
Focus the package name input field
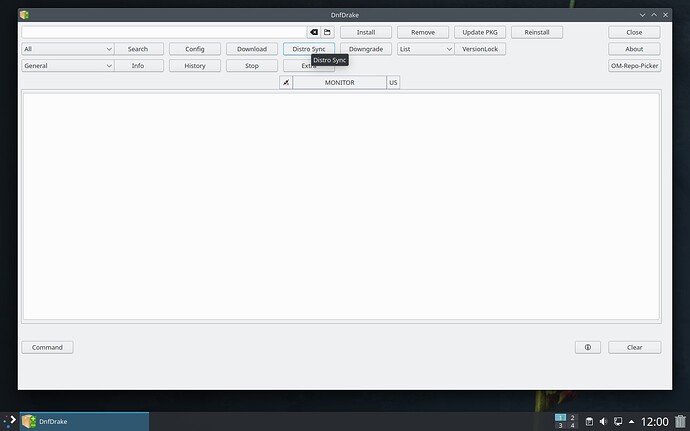pos(164,32)
